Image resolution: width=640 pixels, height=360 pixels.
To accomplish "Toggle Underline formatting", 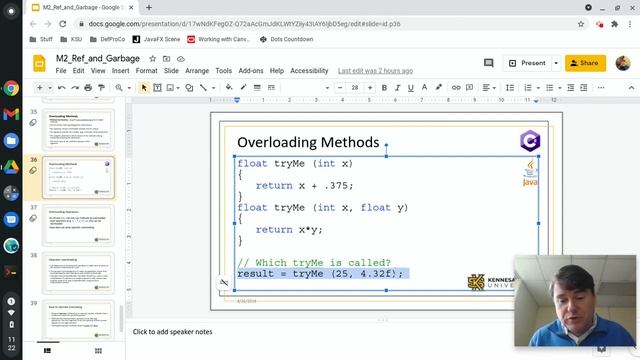I will pos(411,88).
